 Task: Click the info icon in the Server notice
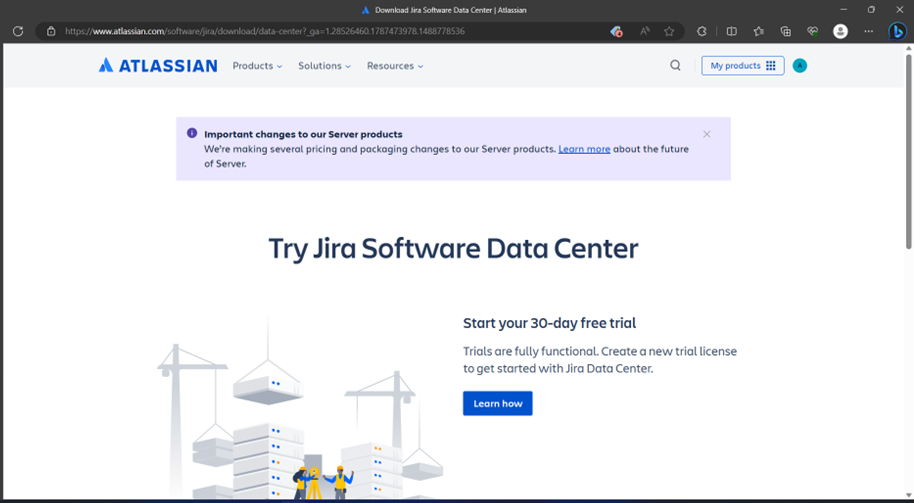192,133
